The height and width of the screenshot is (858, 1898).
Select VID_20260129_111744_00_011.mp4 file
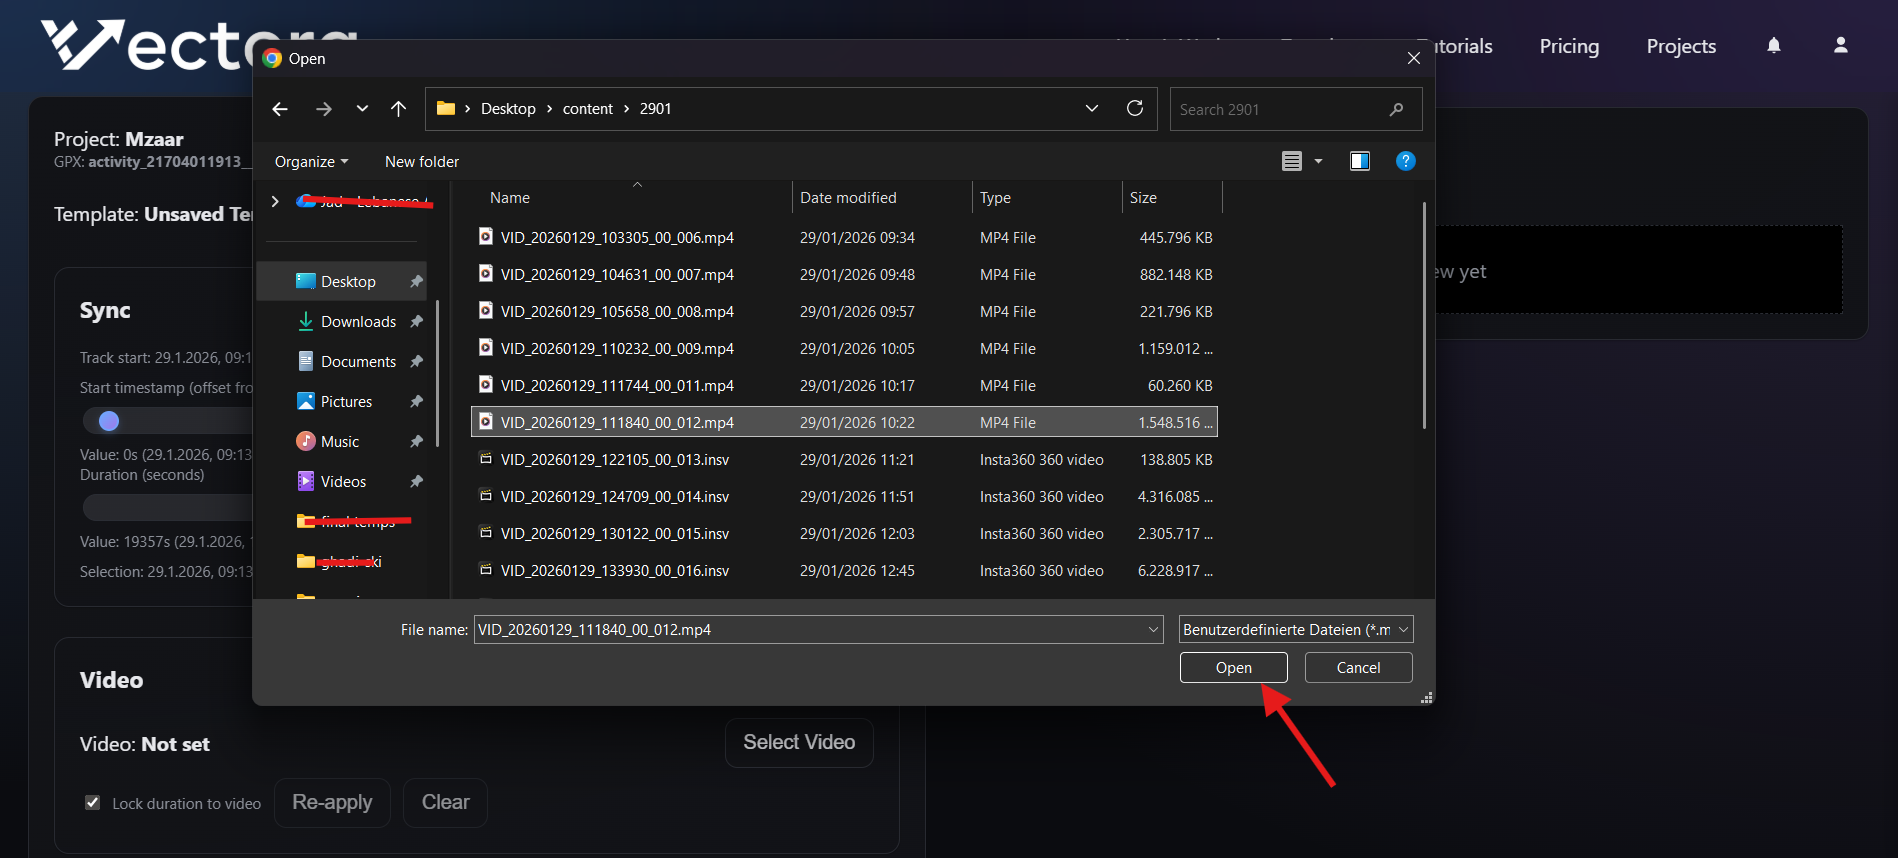(x=844, y=386)
